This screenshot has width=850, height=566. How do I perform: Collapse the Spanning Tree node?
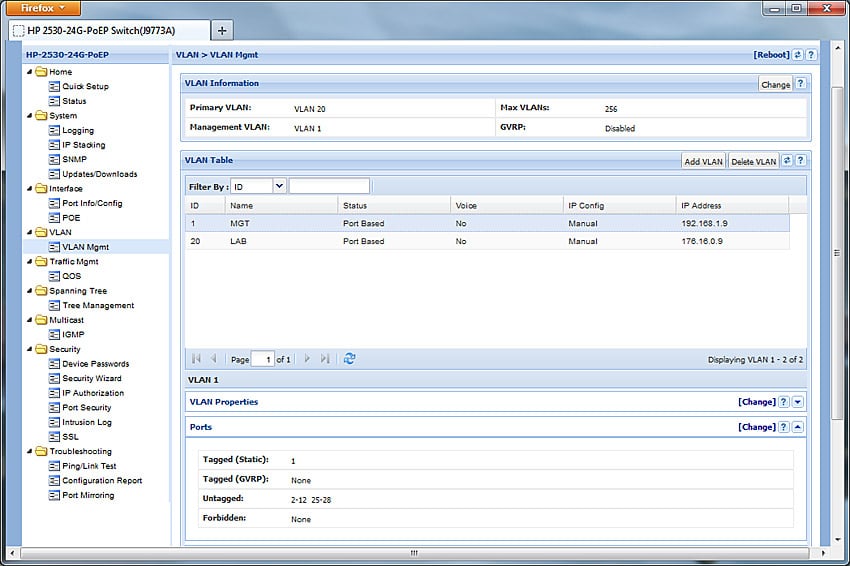[29, 291]
